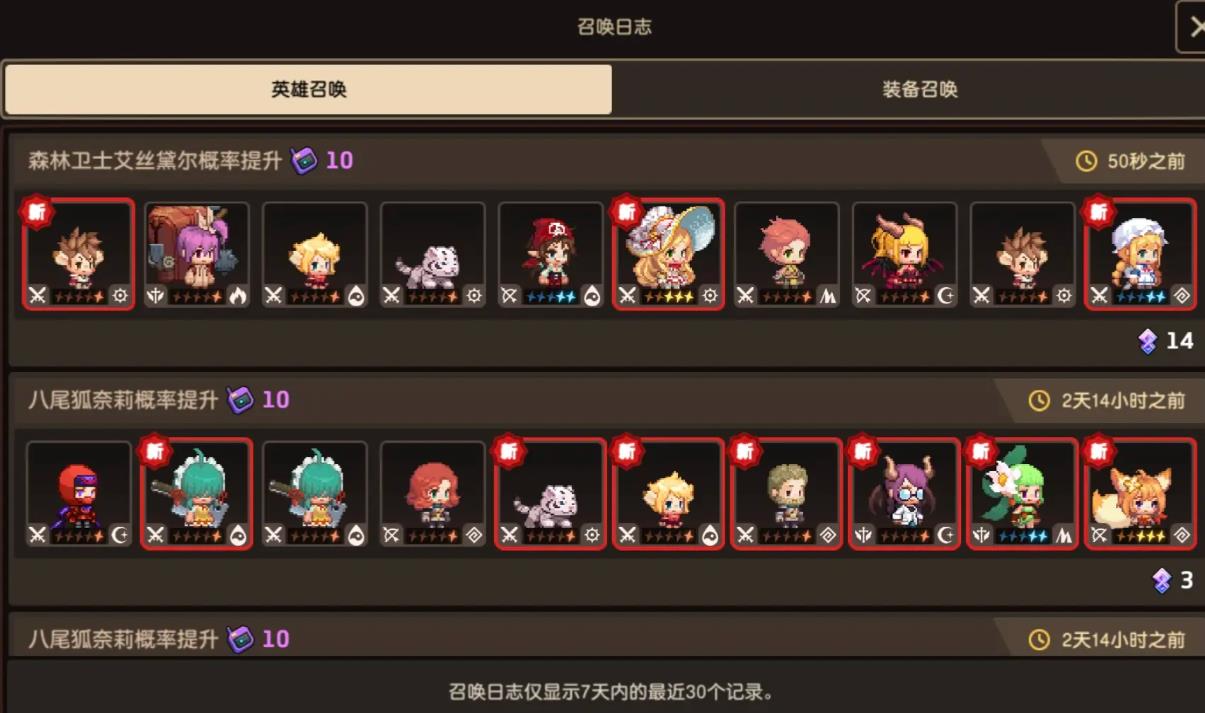Select horned blonde demon hero with wings
Viewport: 1205px width, 713px height.
click(x=905, y=255)
